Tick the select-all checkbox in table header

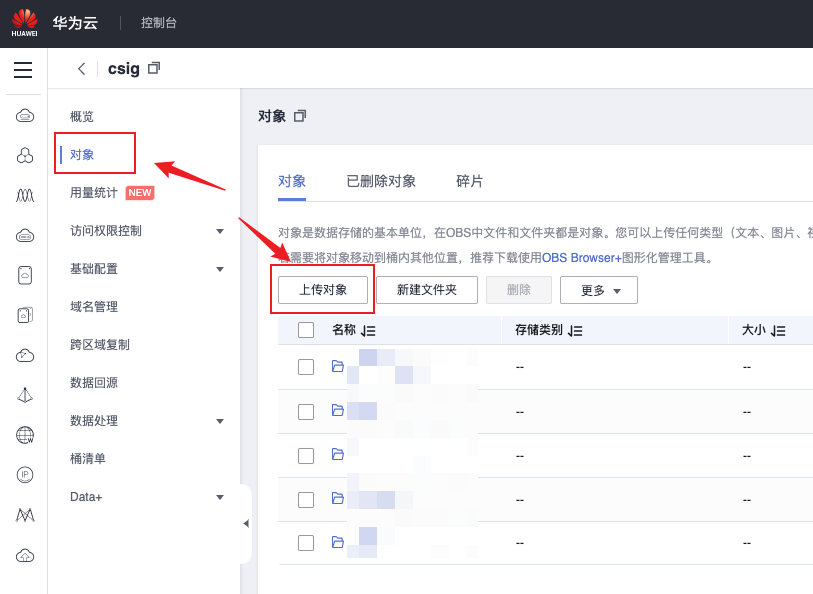pyautogui.click(x=306, y=330)
